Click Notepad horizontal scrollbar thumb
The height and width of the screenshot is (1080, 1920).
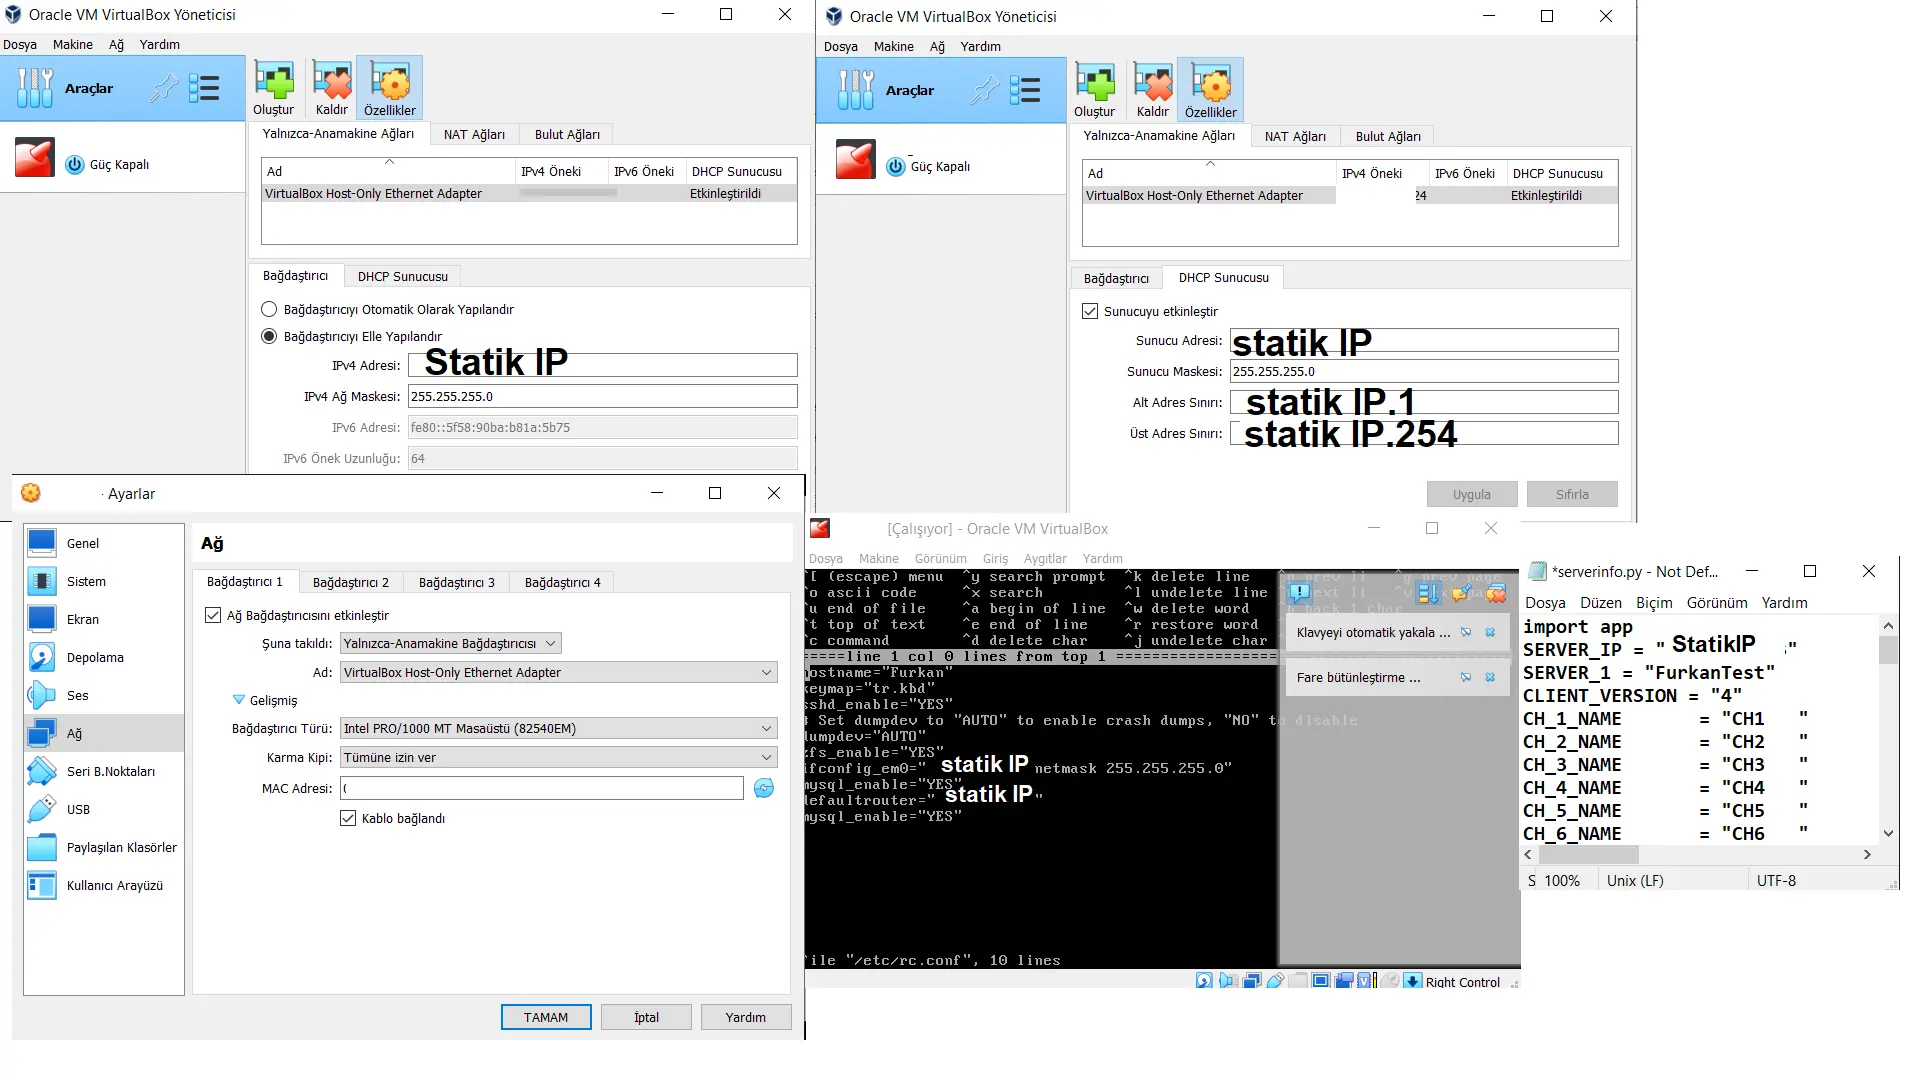point(1588,855)
